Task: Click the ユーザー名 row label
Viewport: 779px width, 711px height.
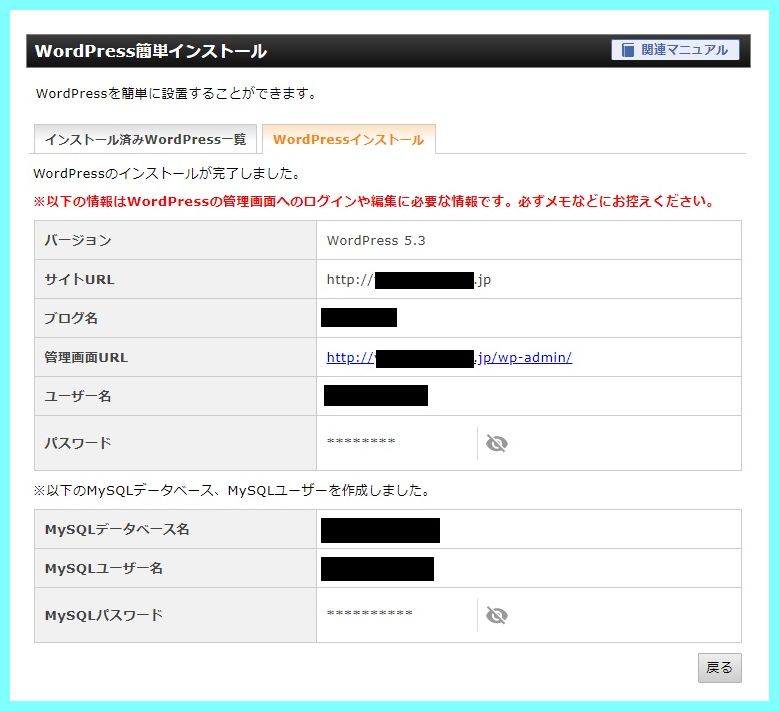Action: click(78, 396)
